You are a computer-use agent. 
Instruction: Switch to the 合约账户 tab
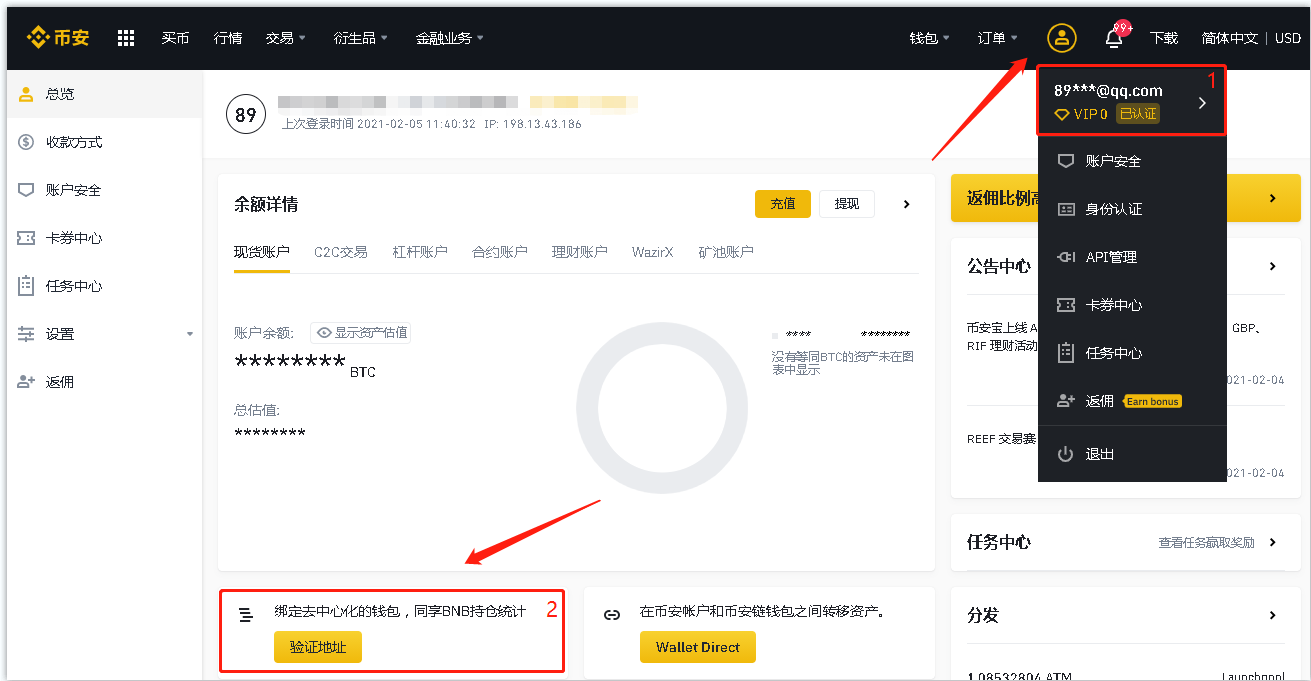pos(500,252)
